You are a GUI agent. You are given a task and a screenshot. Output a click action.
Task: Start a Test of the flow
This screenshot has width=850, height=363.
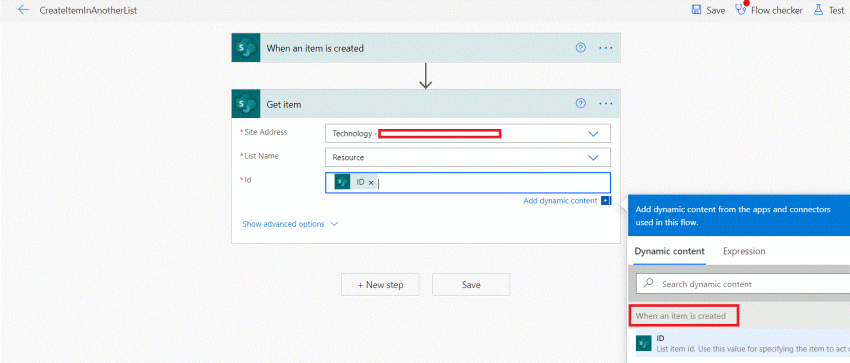click(x=829, y=10)
